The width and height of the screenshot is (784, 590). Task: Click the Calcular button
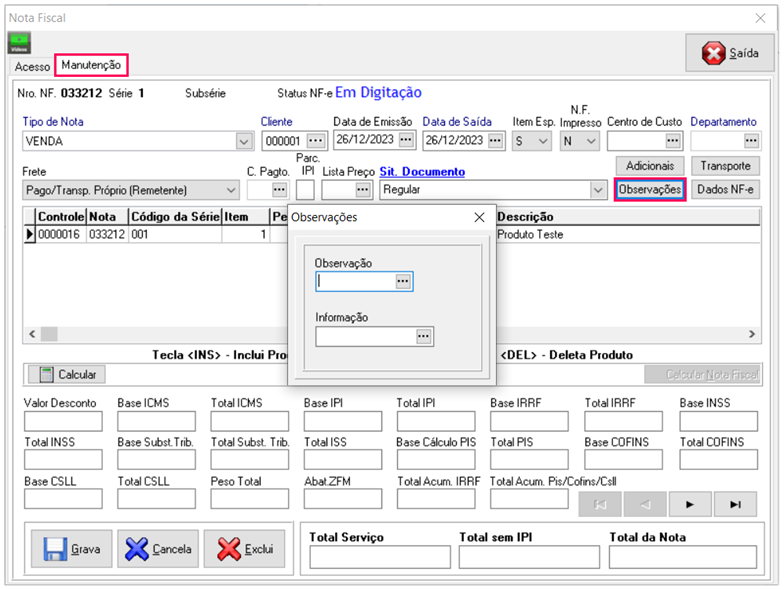(x=67, y=374)
